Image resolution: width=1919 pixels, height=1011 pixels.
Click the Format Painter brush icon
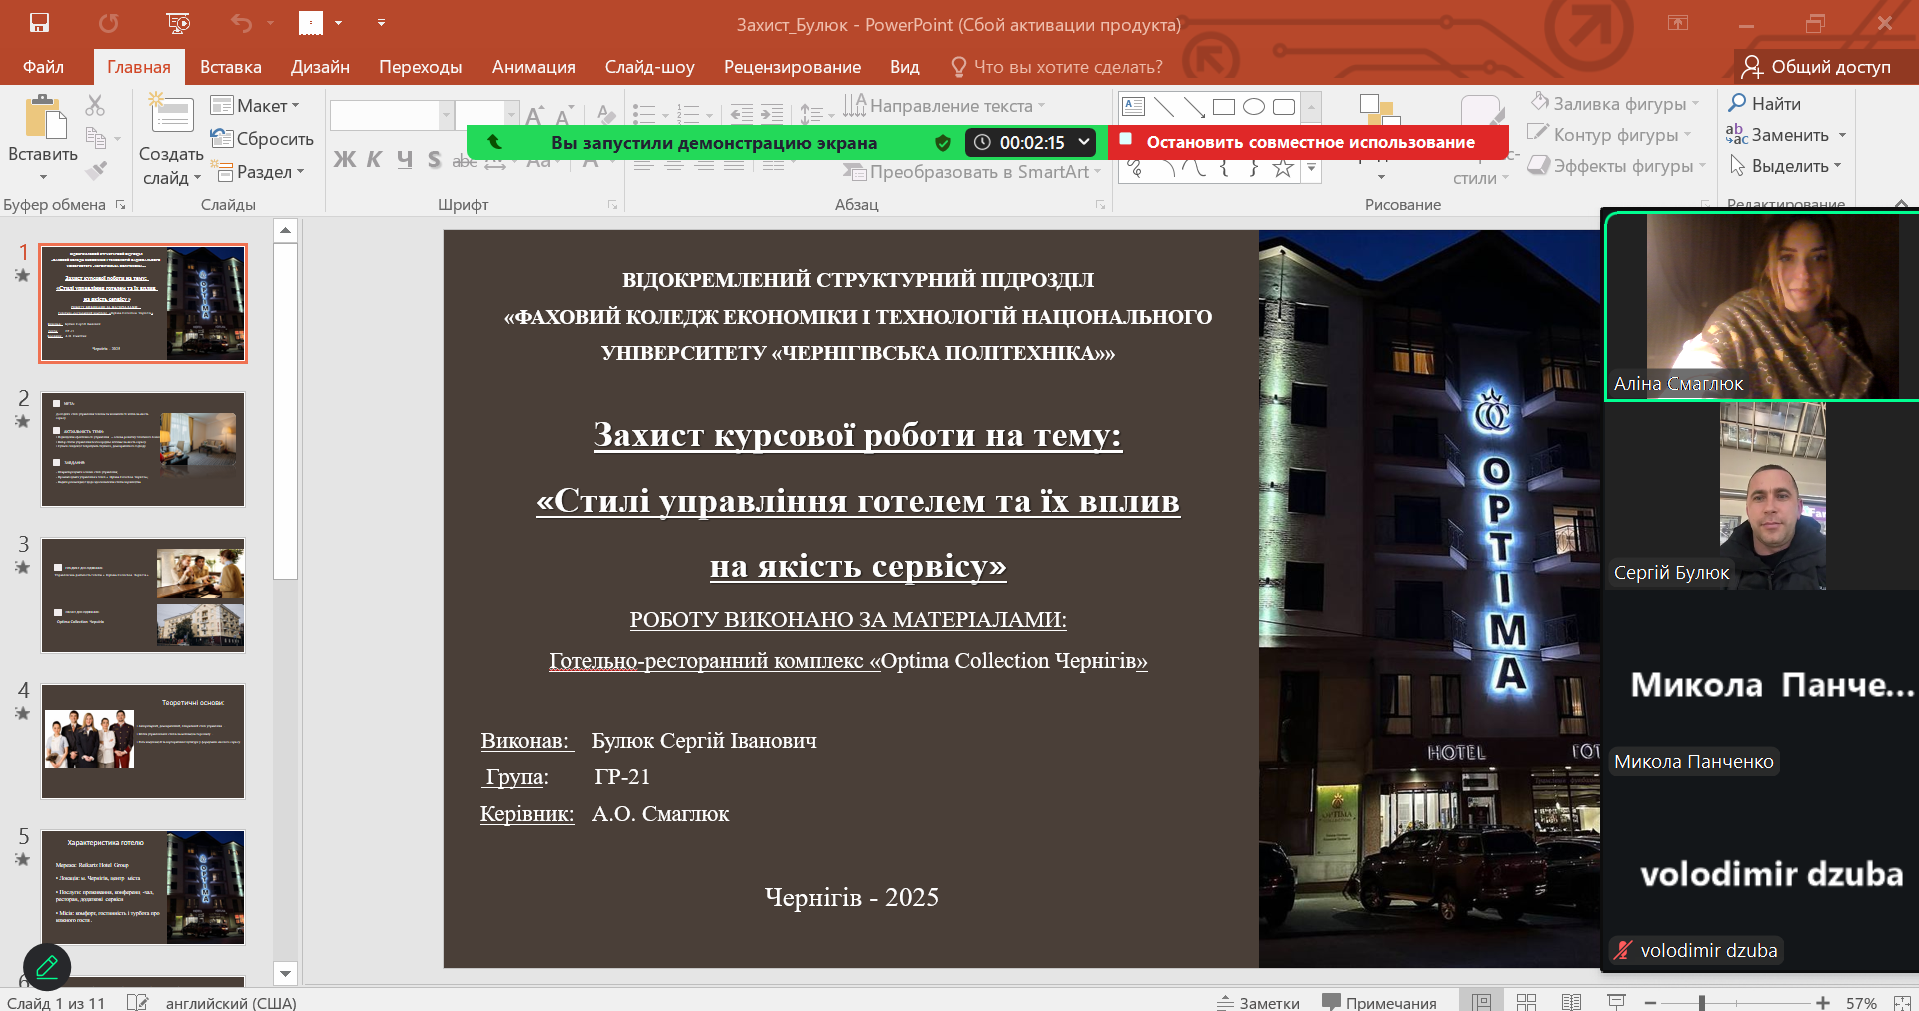(96, 171)
